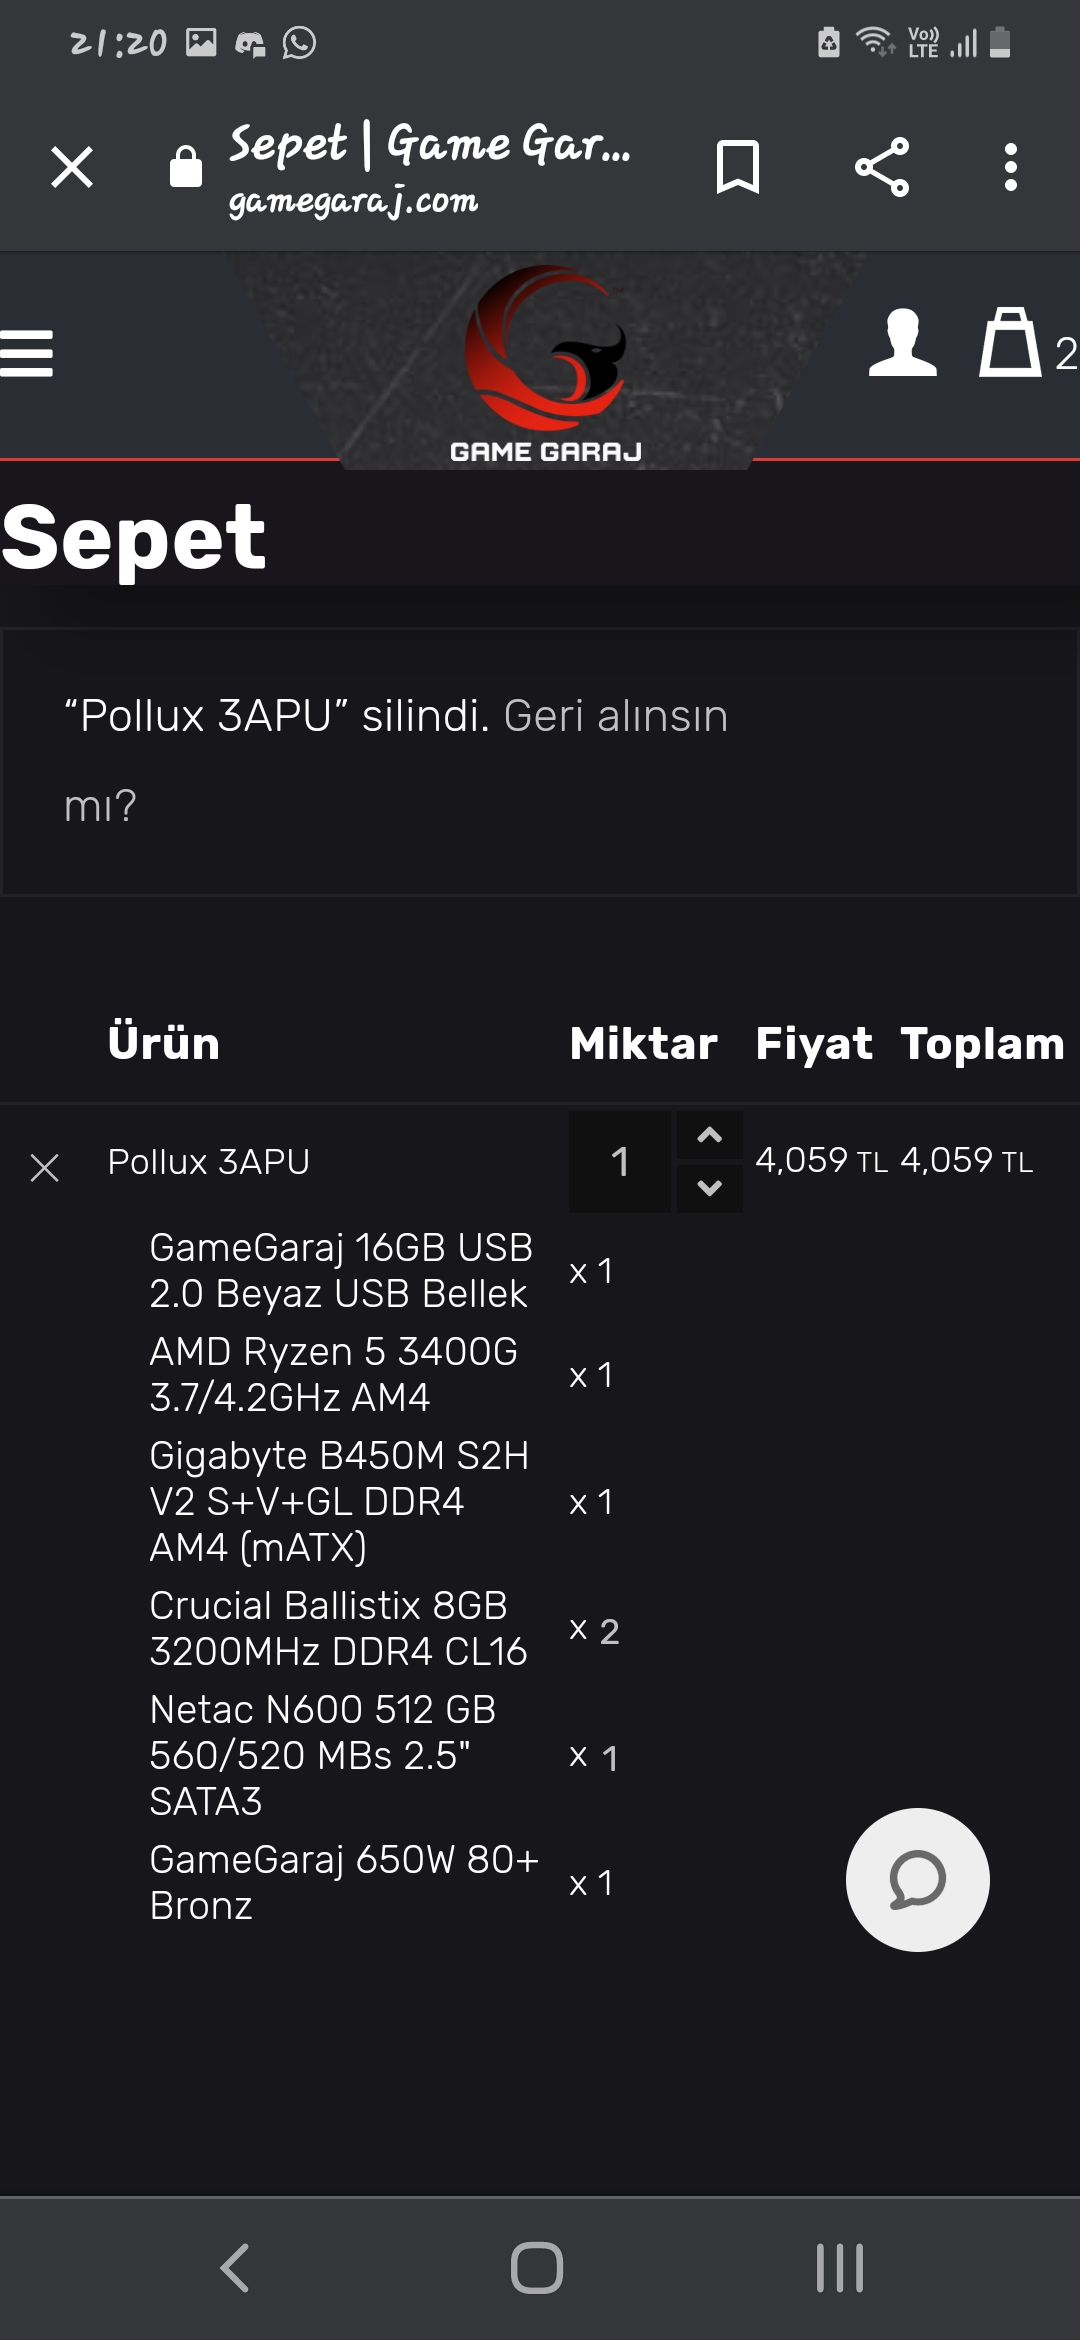Image resolution: width=1080 pixels, height=2340 pixels.
Task: Increase Pollux 3APU quantity
Action: (709, 1135)
